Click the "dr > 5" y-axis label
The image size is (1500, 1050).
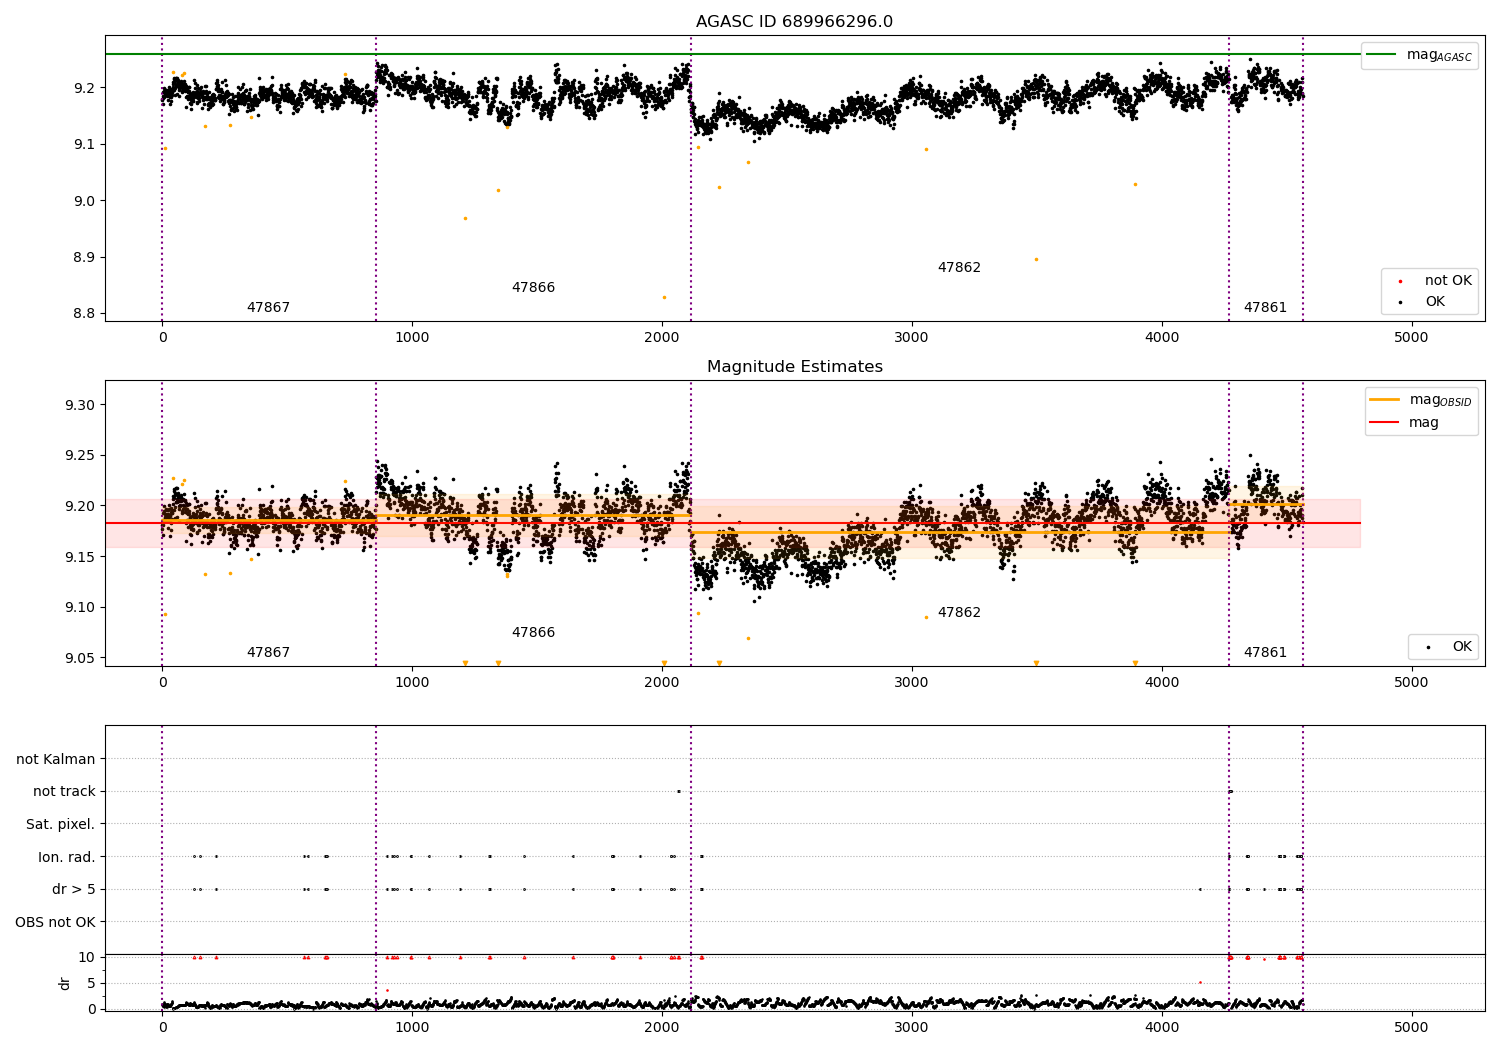[74, 890]
